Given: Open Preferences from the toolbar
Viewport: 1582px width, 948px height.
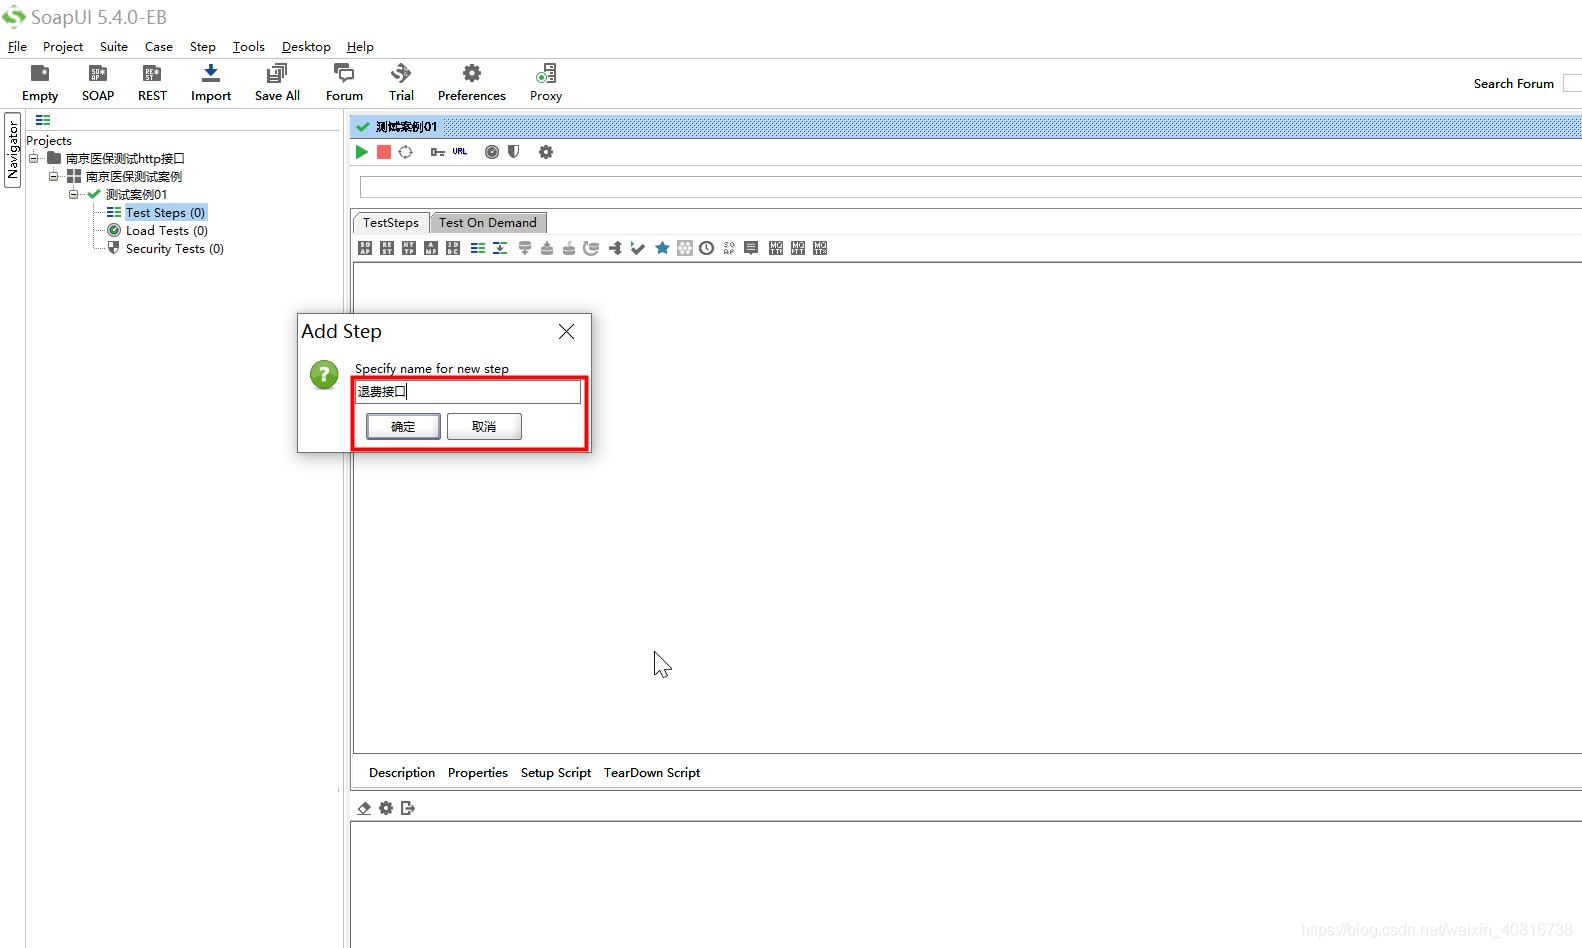Looking at the screenshot, I should coord(472,83).
